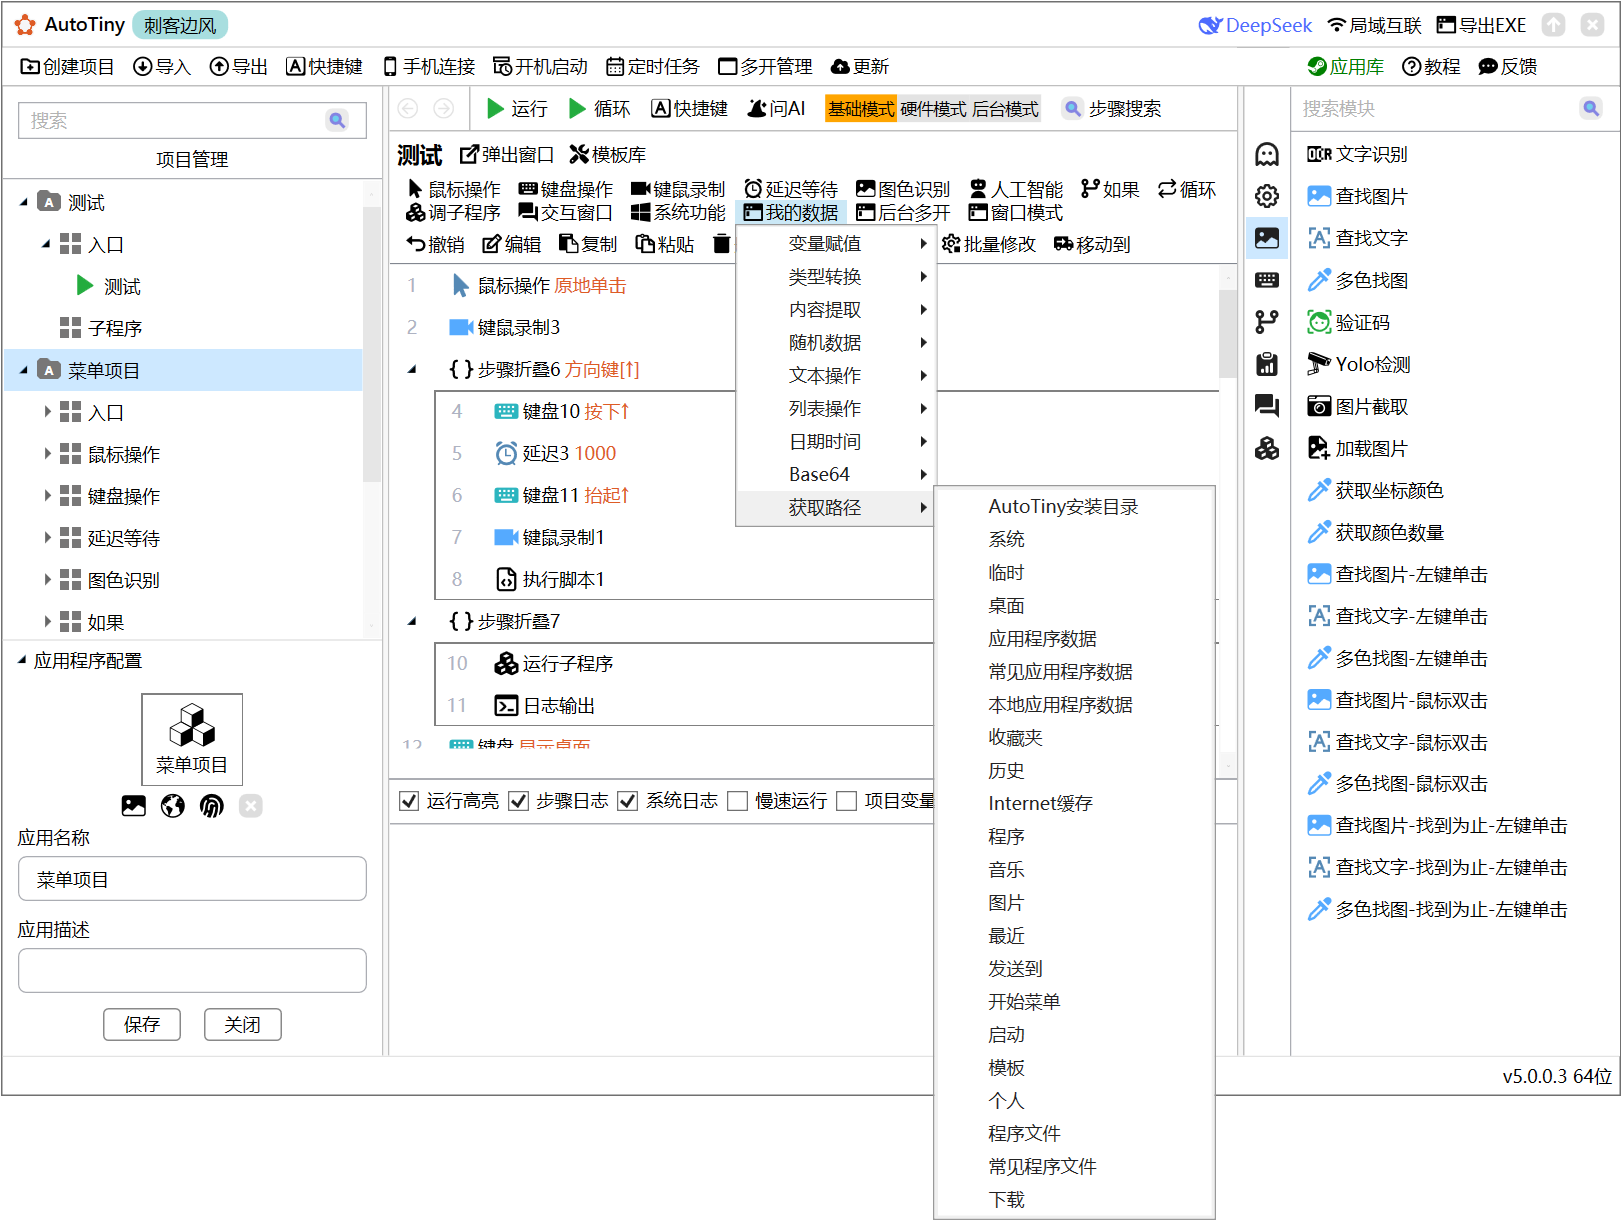
Task: Open the 变量赋值 submenu
Action: pyautogui.click(x=836, y=244)
